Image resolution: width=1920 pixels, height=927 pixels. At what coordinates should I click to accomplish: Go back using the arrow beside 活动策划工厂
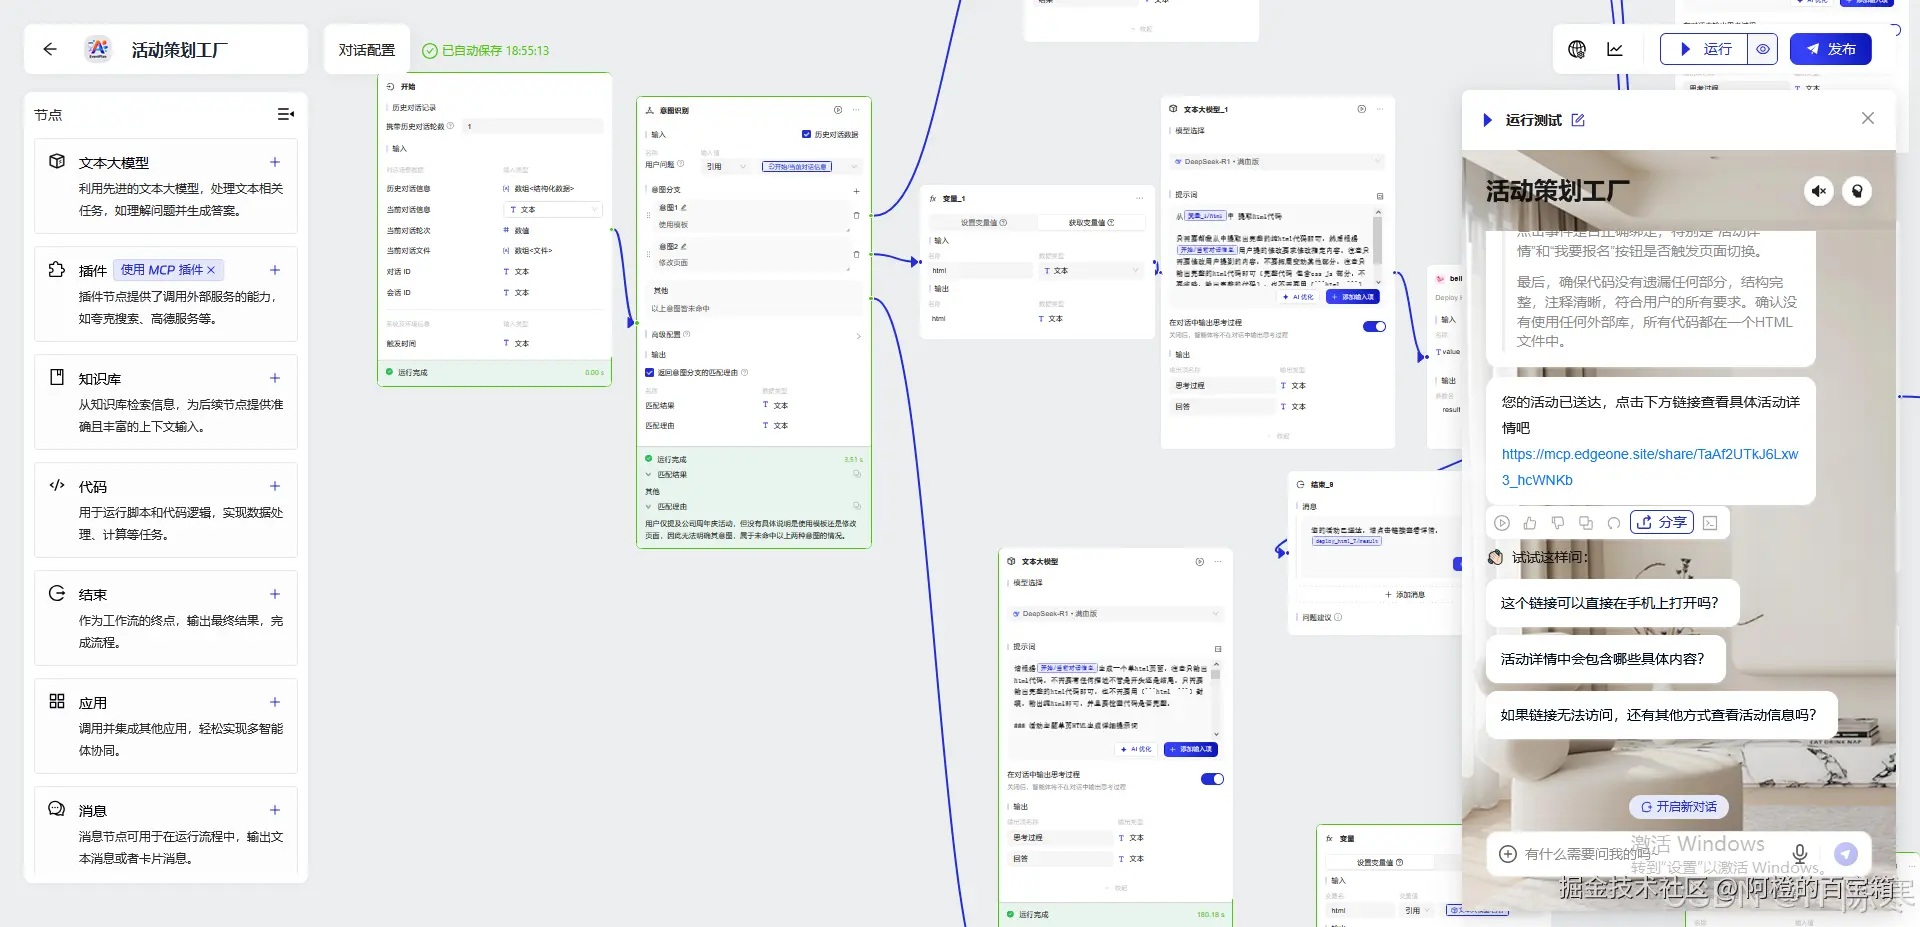pos(50,49)
